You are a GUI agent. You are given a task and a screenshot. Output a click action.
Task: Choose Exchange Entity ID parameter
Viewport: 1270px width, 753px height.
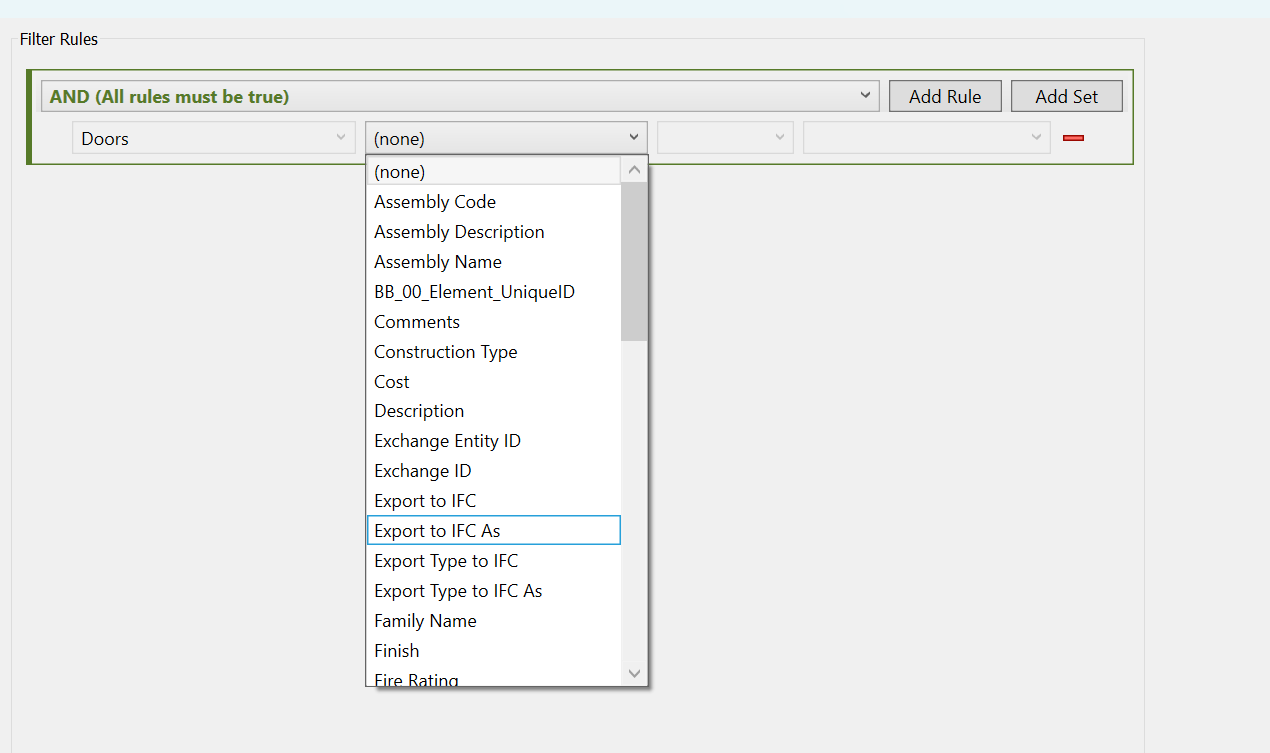point(447,441)
